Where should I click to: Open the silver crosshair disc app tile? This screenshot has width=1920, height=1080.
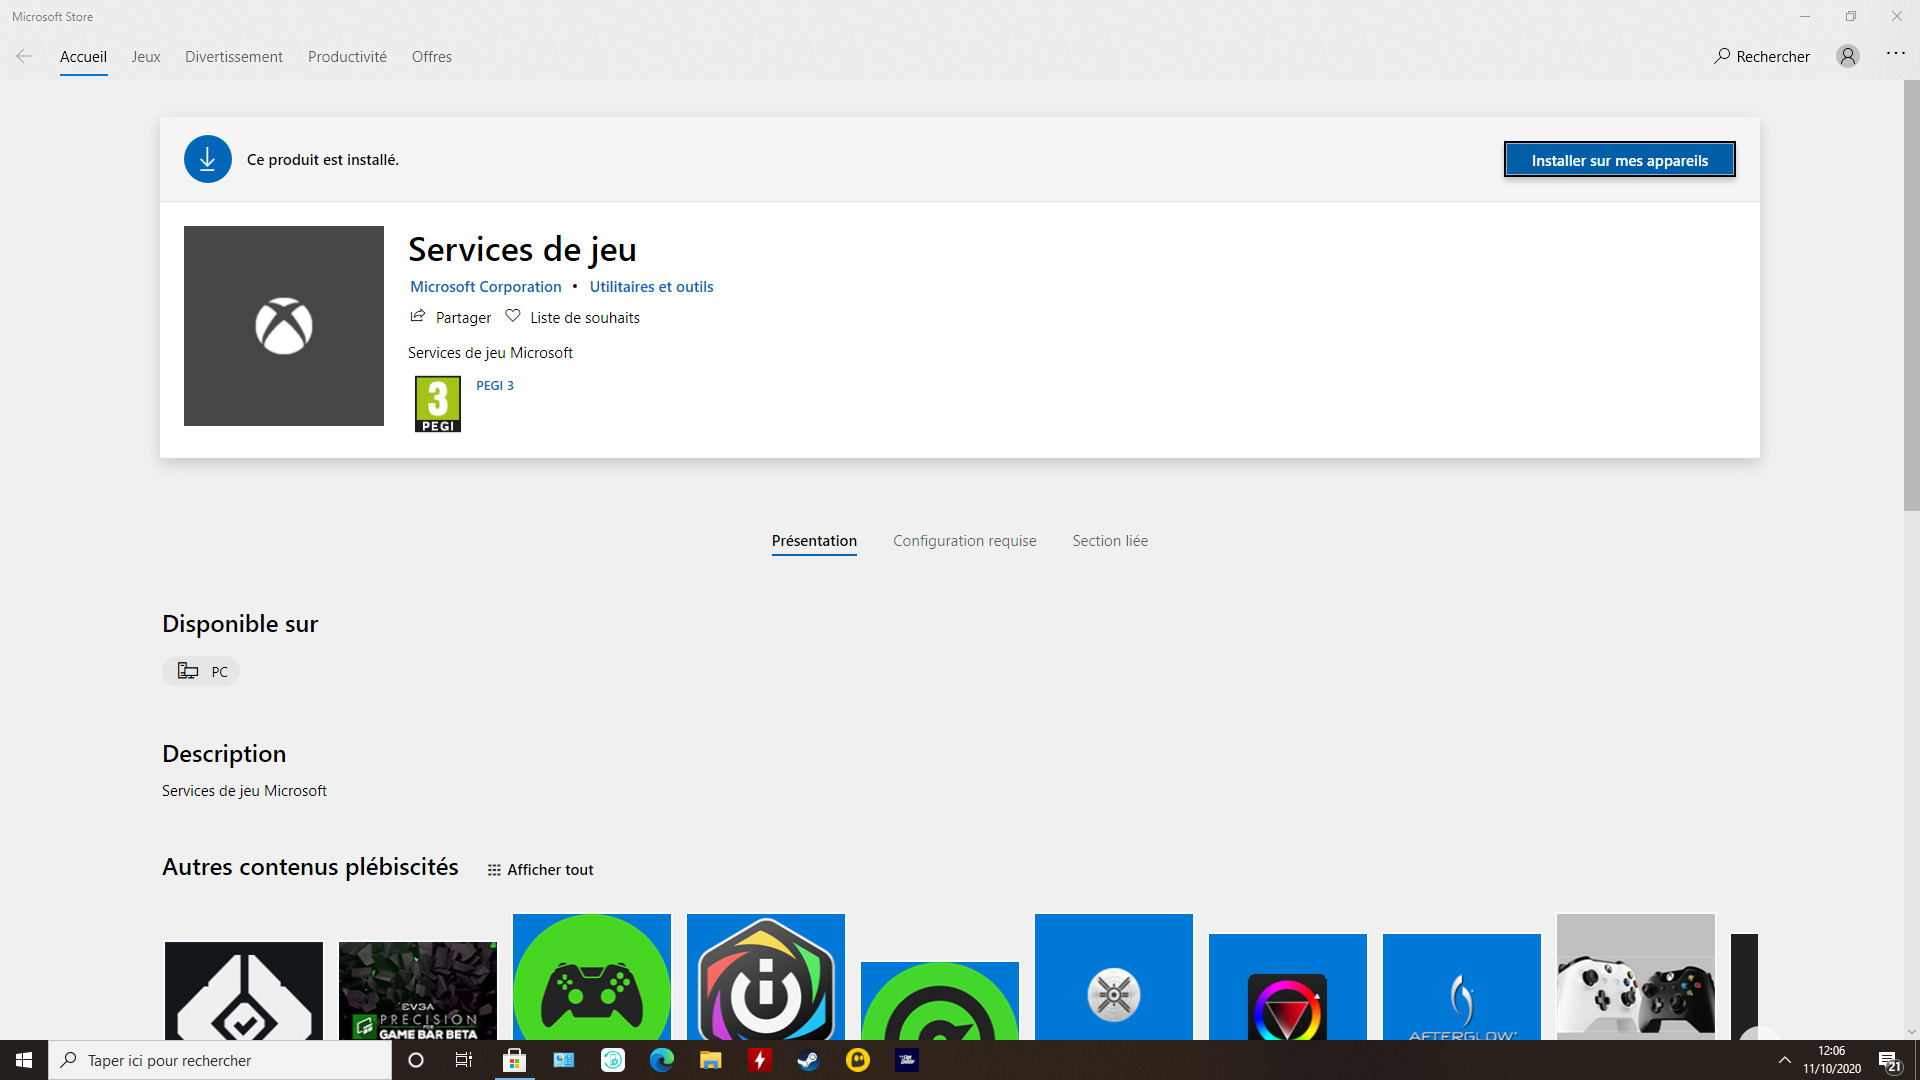pyautogui.click(x=1114, y=977)
